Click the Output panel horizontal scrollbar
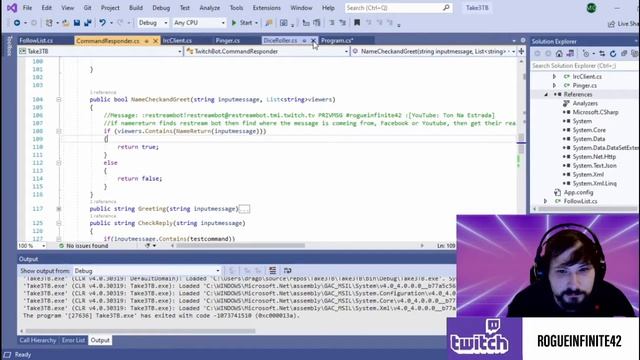The image size is (640, 360). pos(140,331)
